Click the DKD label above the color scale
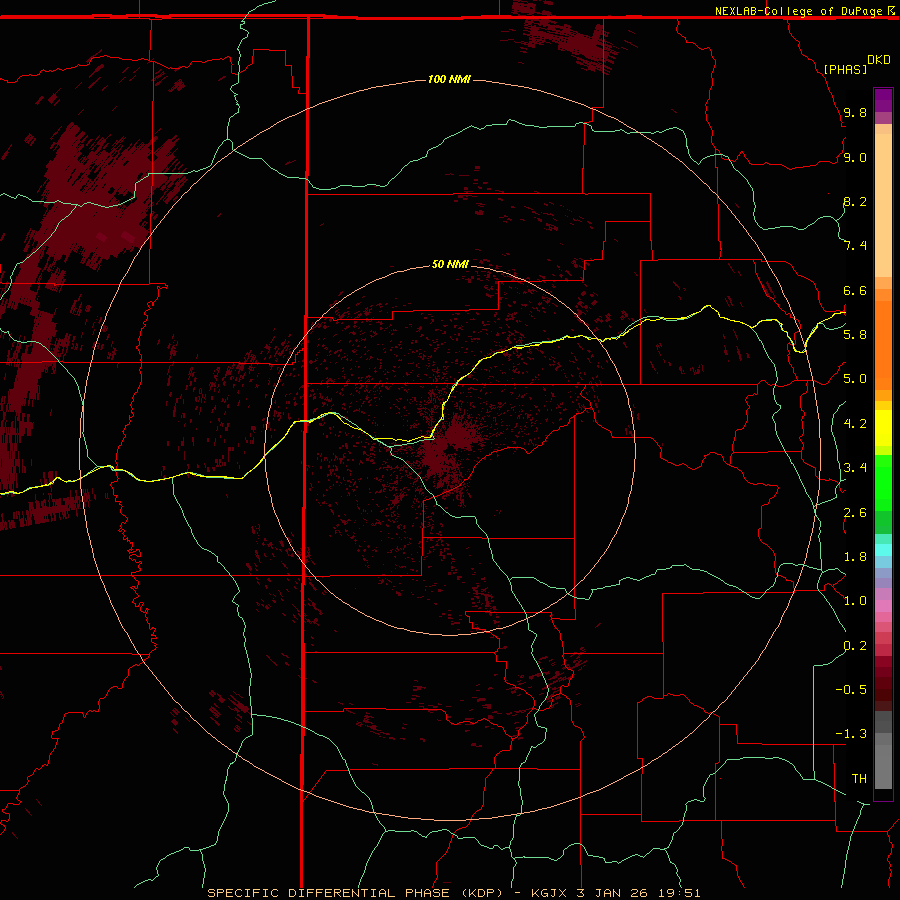Screen dimensions: 900x900 coord(879,60)
